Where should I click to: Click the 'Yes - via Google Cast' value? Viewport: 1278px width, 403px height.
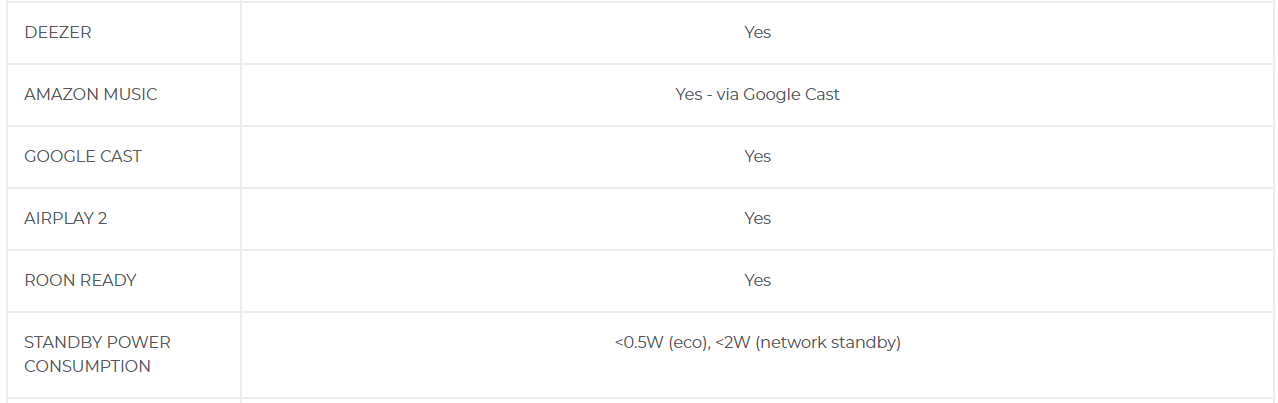(757, 94)
